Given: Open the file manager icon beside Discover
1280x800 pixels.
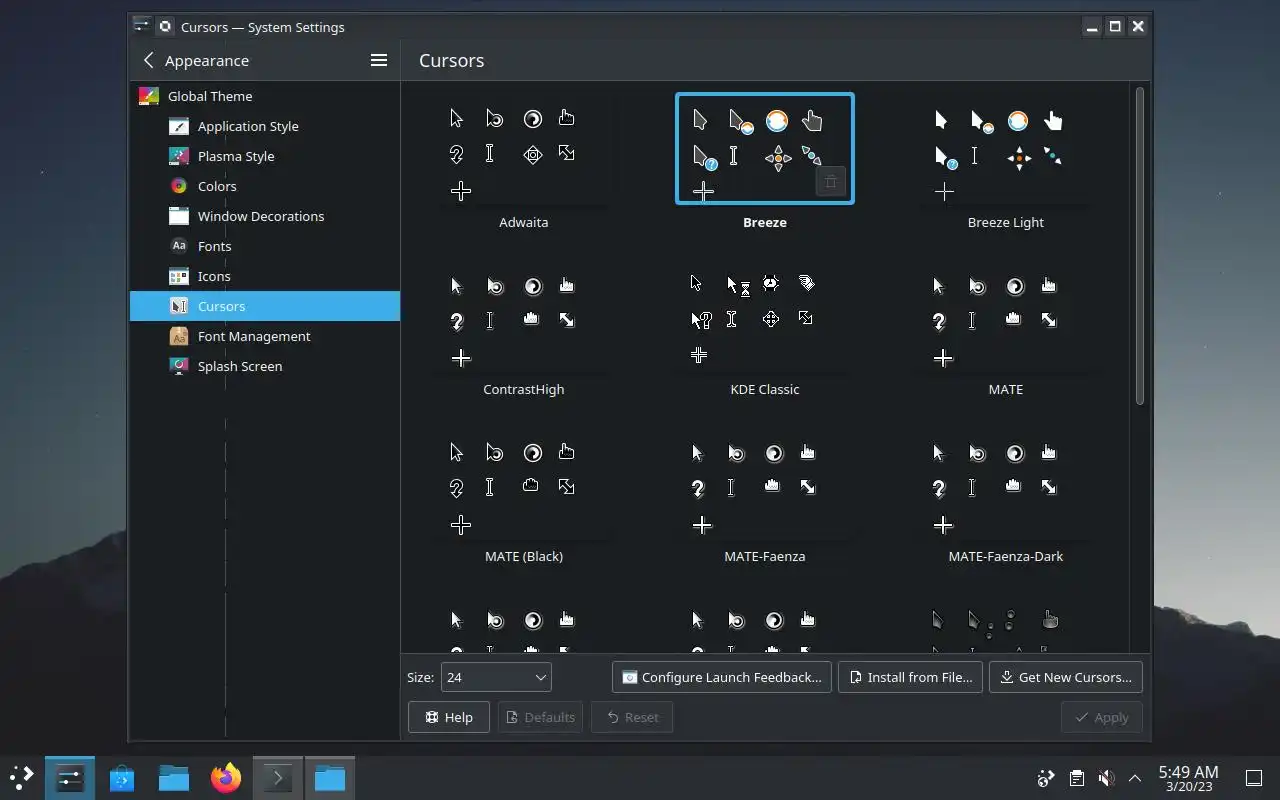Looking at the screenshot, I should [x=174, y=777].
